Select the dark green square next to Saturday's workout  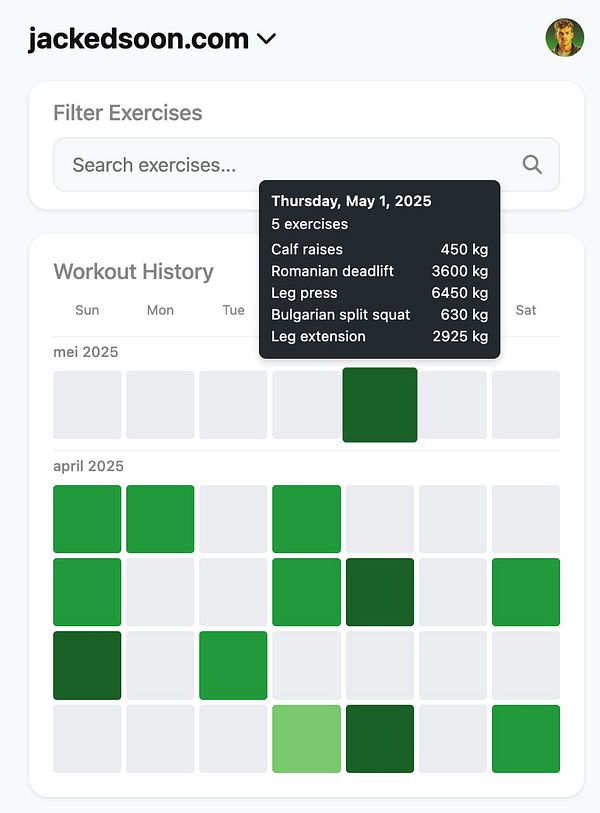point(380,592)
